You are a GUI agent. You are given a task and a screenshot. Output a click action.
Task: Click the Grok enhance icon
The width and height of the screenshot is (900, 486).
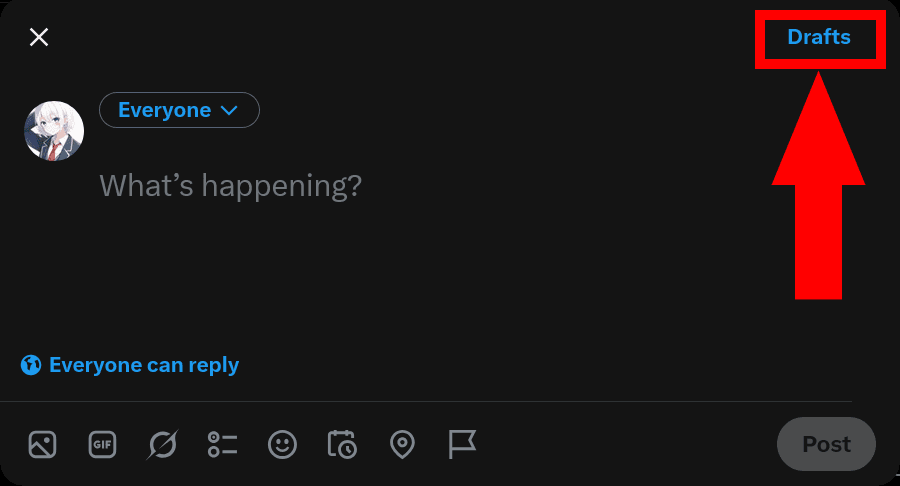pos(162,444)
